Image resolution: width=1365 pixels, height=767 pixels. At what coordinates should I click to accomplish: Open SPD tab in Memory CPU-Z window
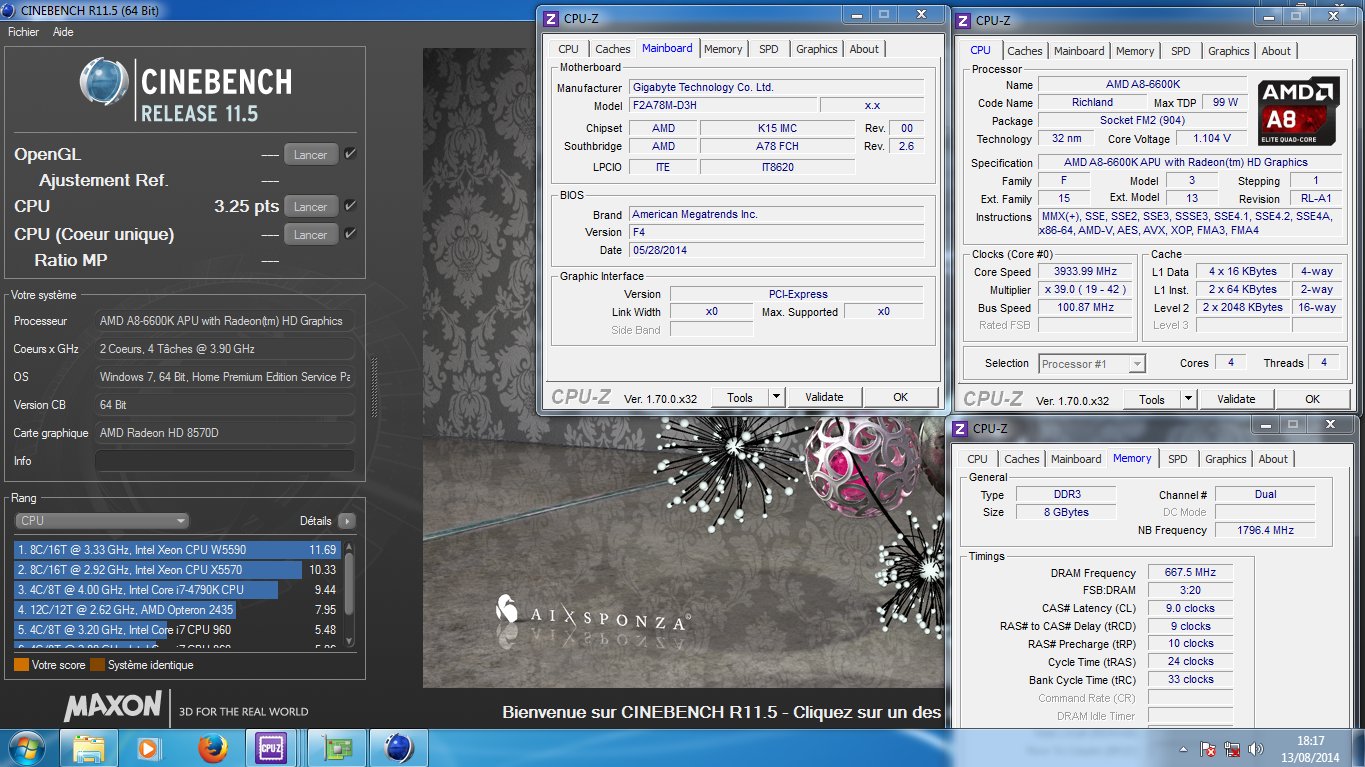click(x=1178, y=459)
